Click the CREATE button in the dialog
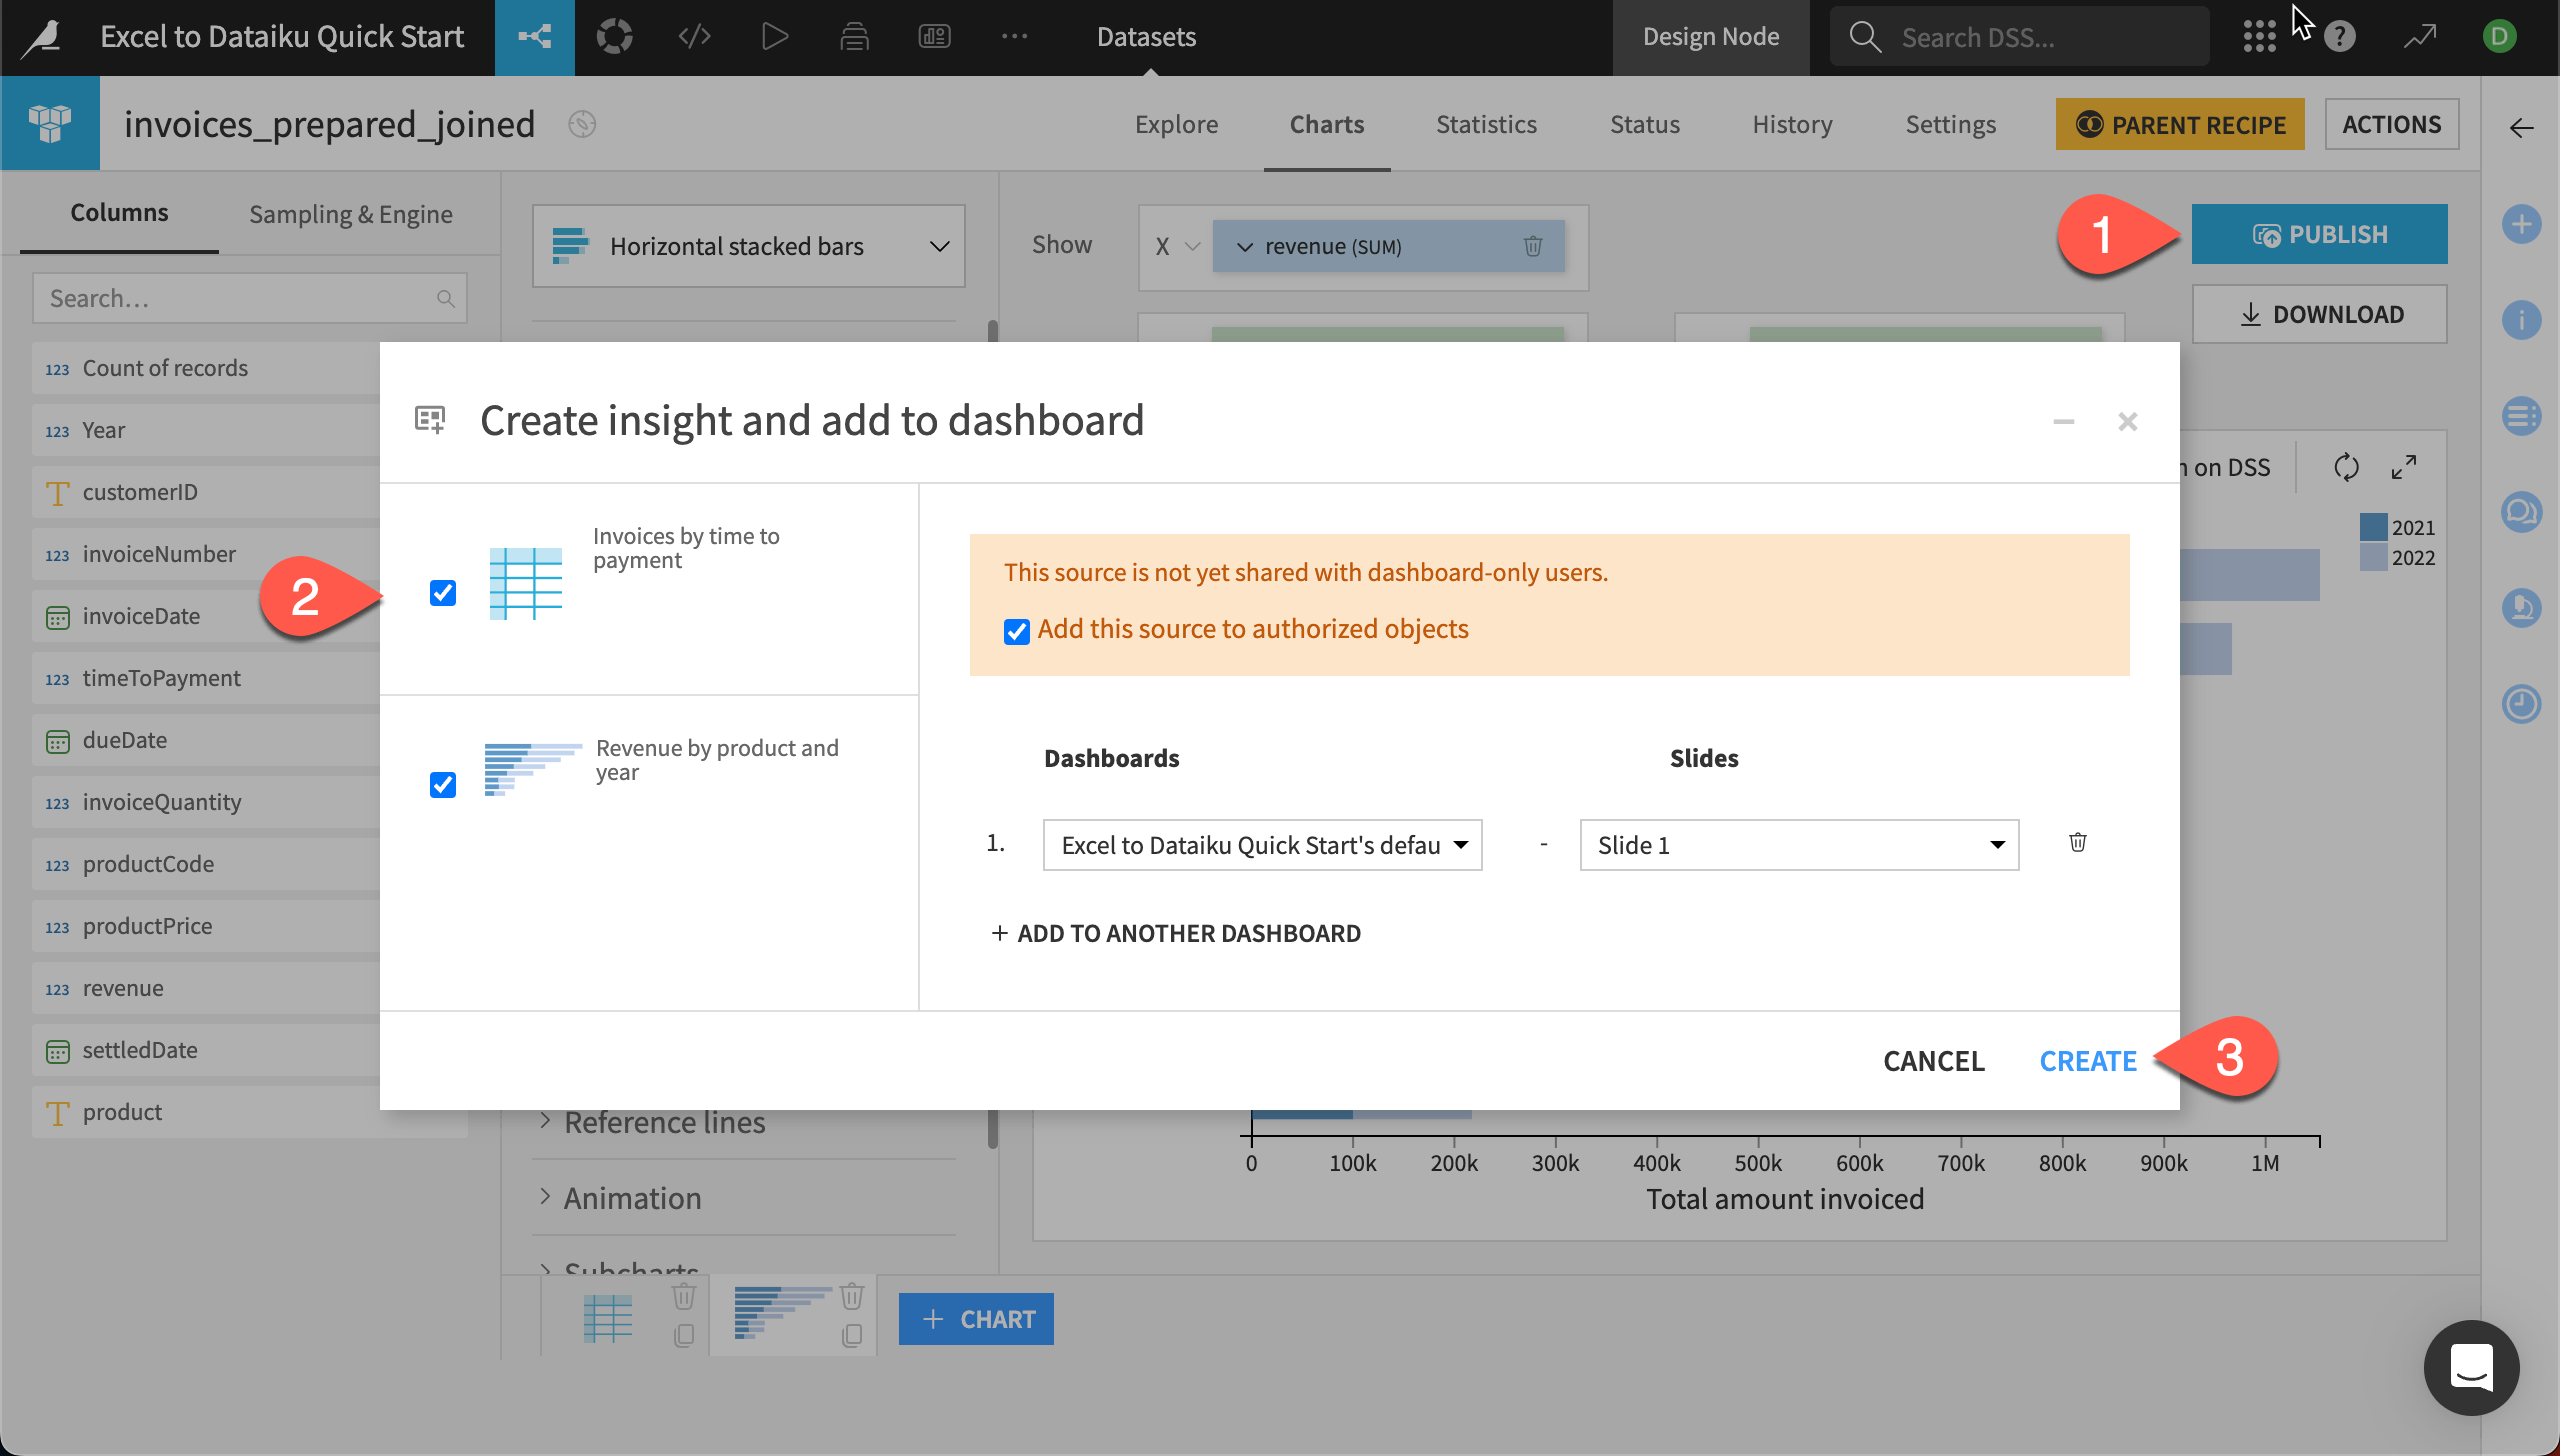The height and width of the screenshot is (1456, 2560). (2087, 1059)
